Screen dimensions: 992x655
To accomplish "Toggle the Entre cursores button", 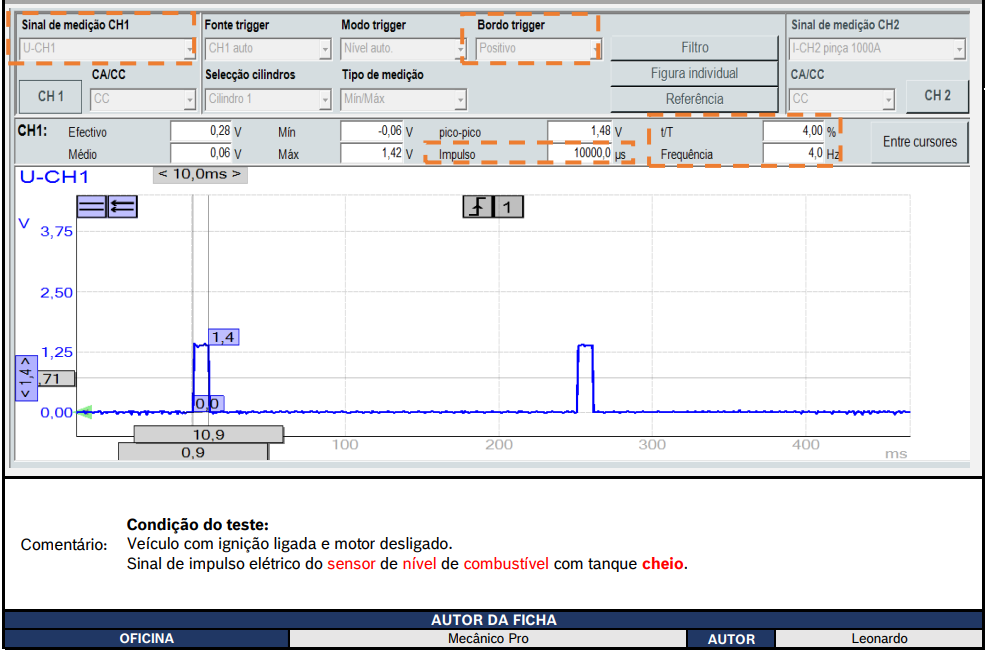I will 919,142.
